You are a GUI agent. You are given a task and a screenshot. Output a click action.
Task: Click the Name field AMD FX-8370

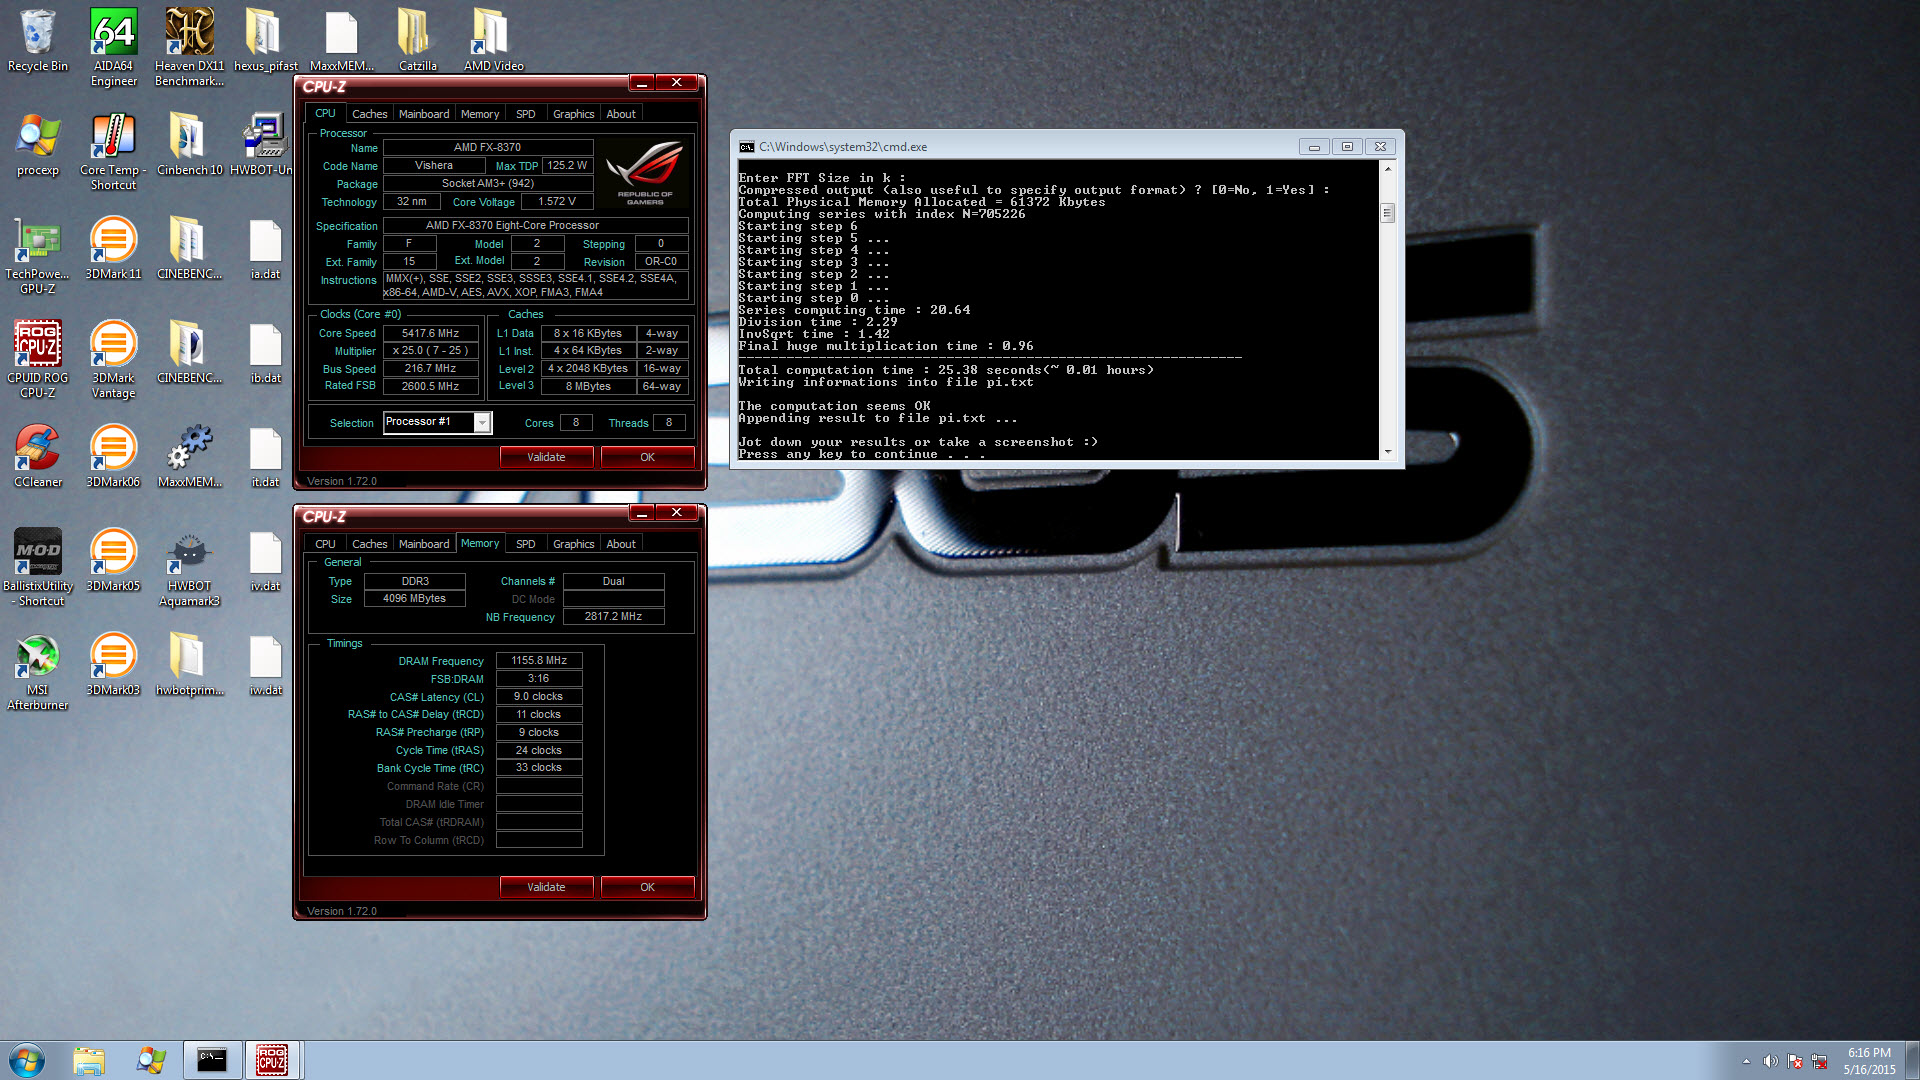pyautogui.click(x=488, y=147)
